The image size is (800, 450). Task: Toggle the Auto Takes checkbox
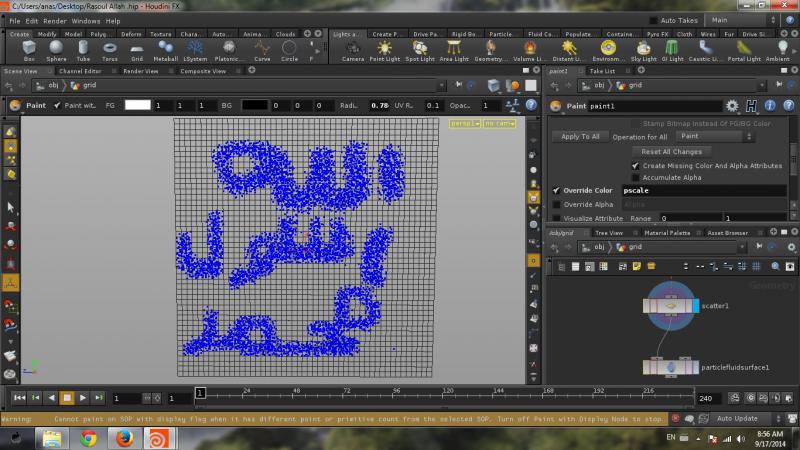point(653,20)
